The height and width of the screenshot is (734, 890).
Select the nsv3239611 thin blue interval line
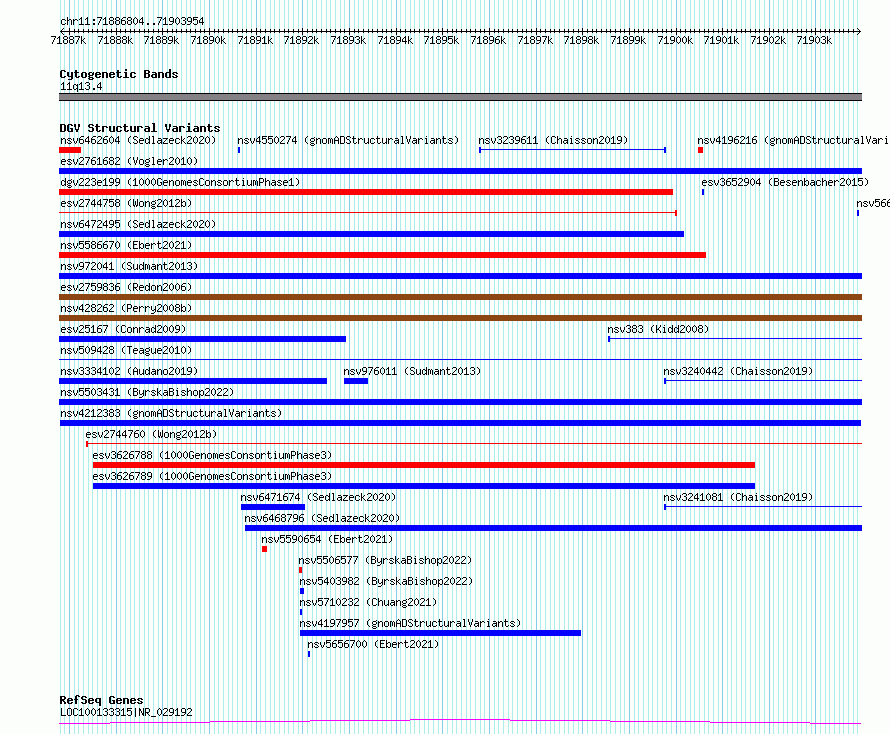572,150
